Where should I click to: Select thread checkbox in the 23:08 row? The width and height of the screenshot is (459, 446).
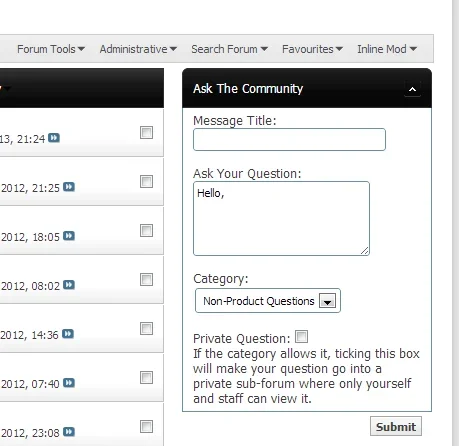click(146, 426)
